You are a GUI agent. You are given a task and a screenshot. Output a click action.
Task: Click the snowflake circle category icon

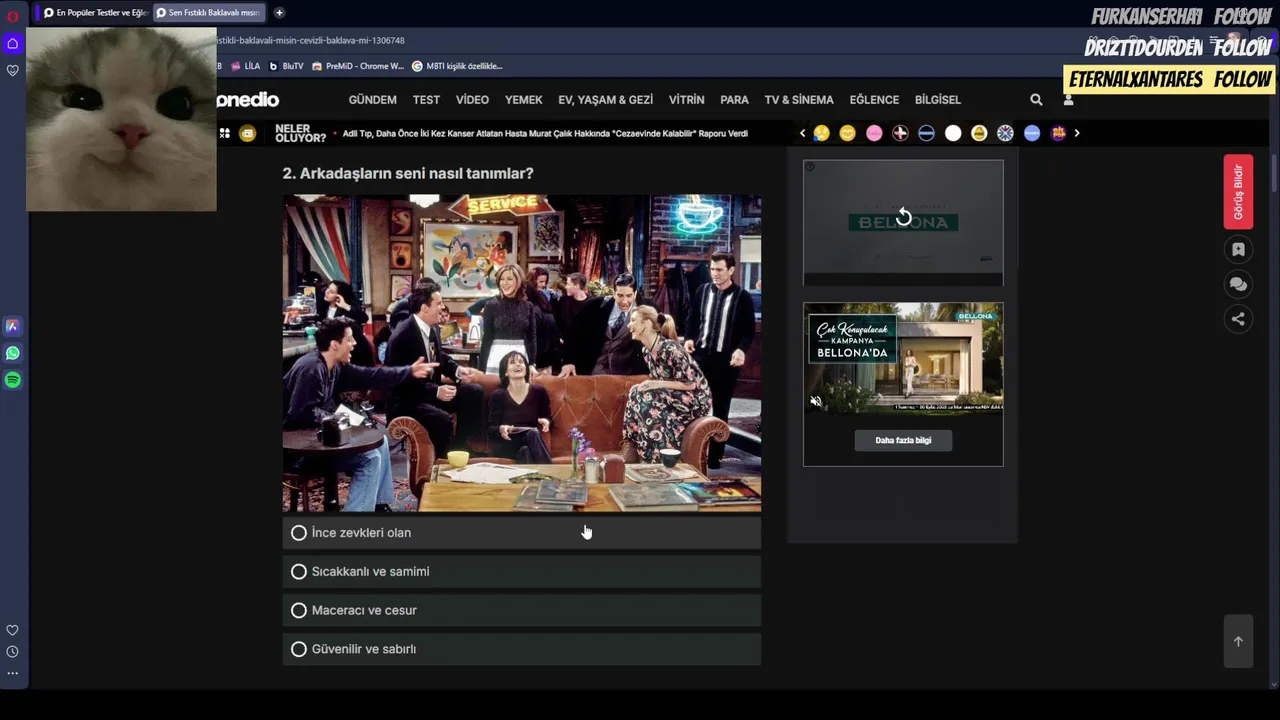(1005, 133)
